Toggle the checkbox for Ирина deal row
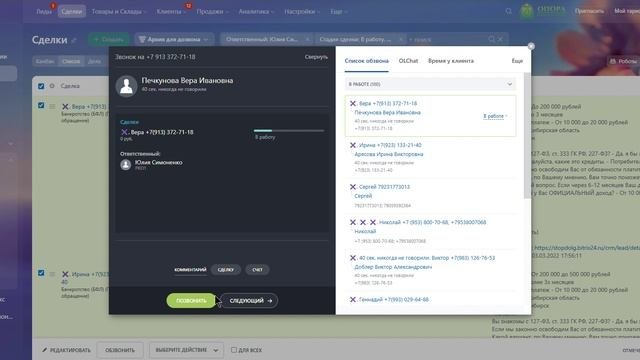Viewport: 640px width, 360px height. coord(41,273)
